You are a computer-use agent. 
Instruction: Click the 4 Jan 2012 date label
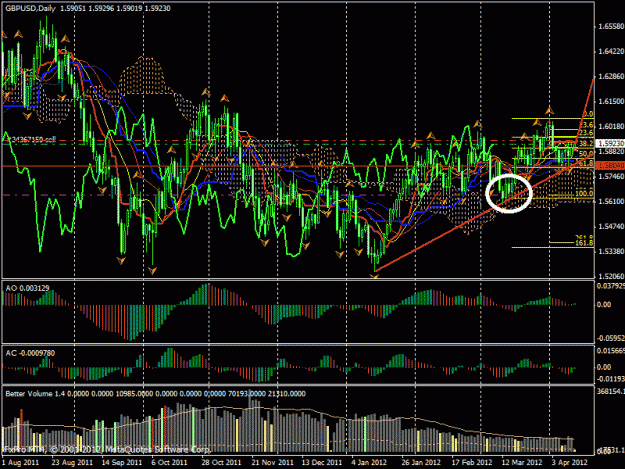click(369, 463)
